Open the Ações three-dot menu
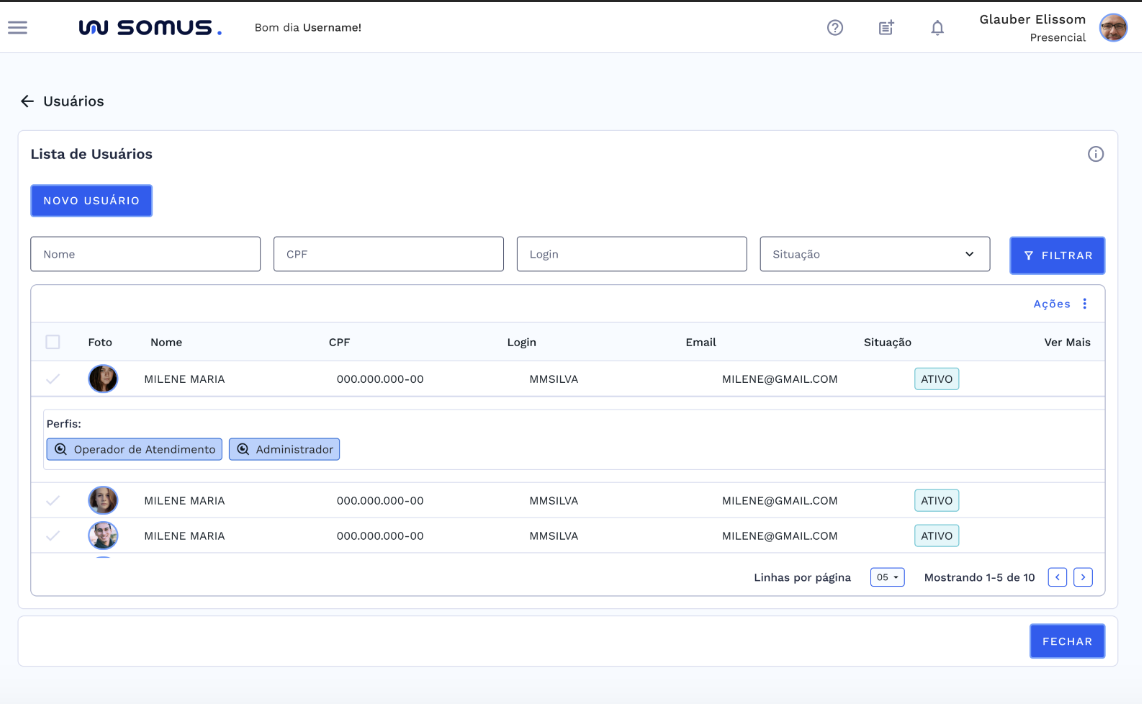This screenshot has width=1142, height=704. 1085,304
